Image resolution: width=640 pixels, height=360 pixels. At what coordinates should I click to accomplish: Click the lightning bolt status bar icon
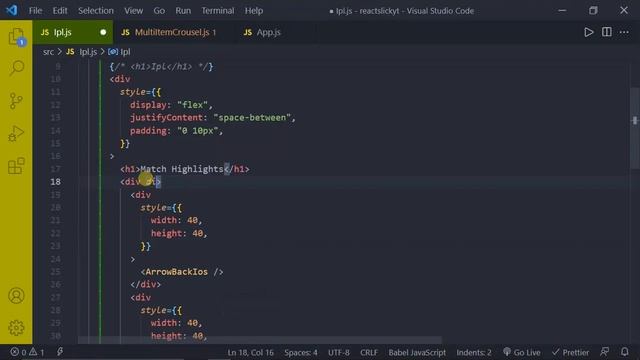60,351
